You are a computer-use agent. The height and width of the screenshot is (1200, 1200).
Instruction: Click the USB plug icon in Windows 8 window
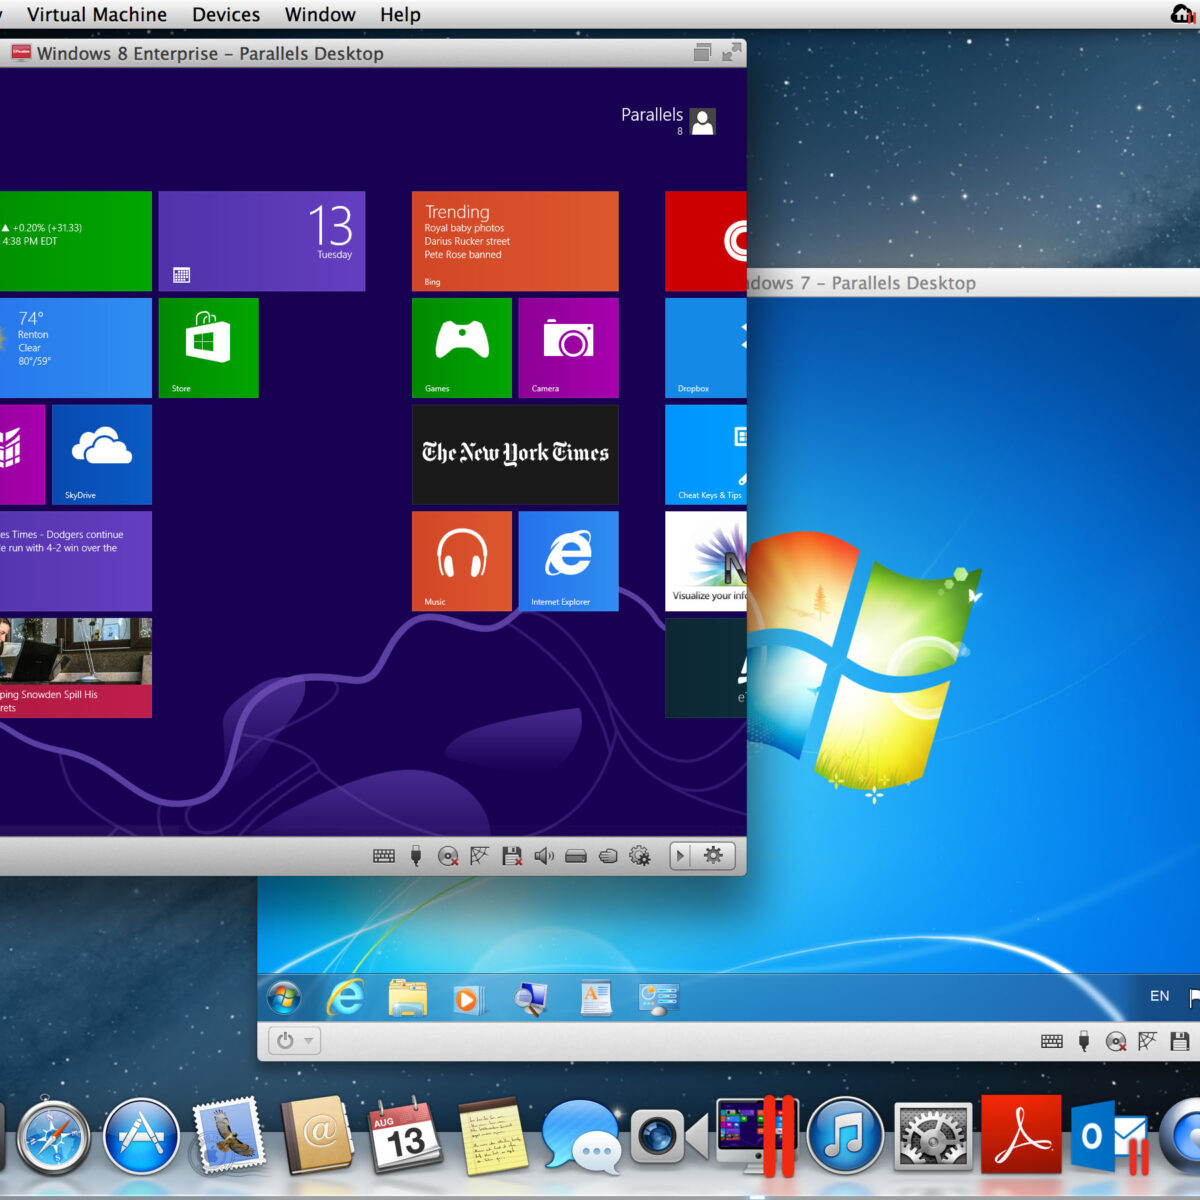click(416, 856)
